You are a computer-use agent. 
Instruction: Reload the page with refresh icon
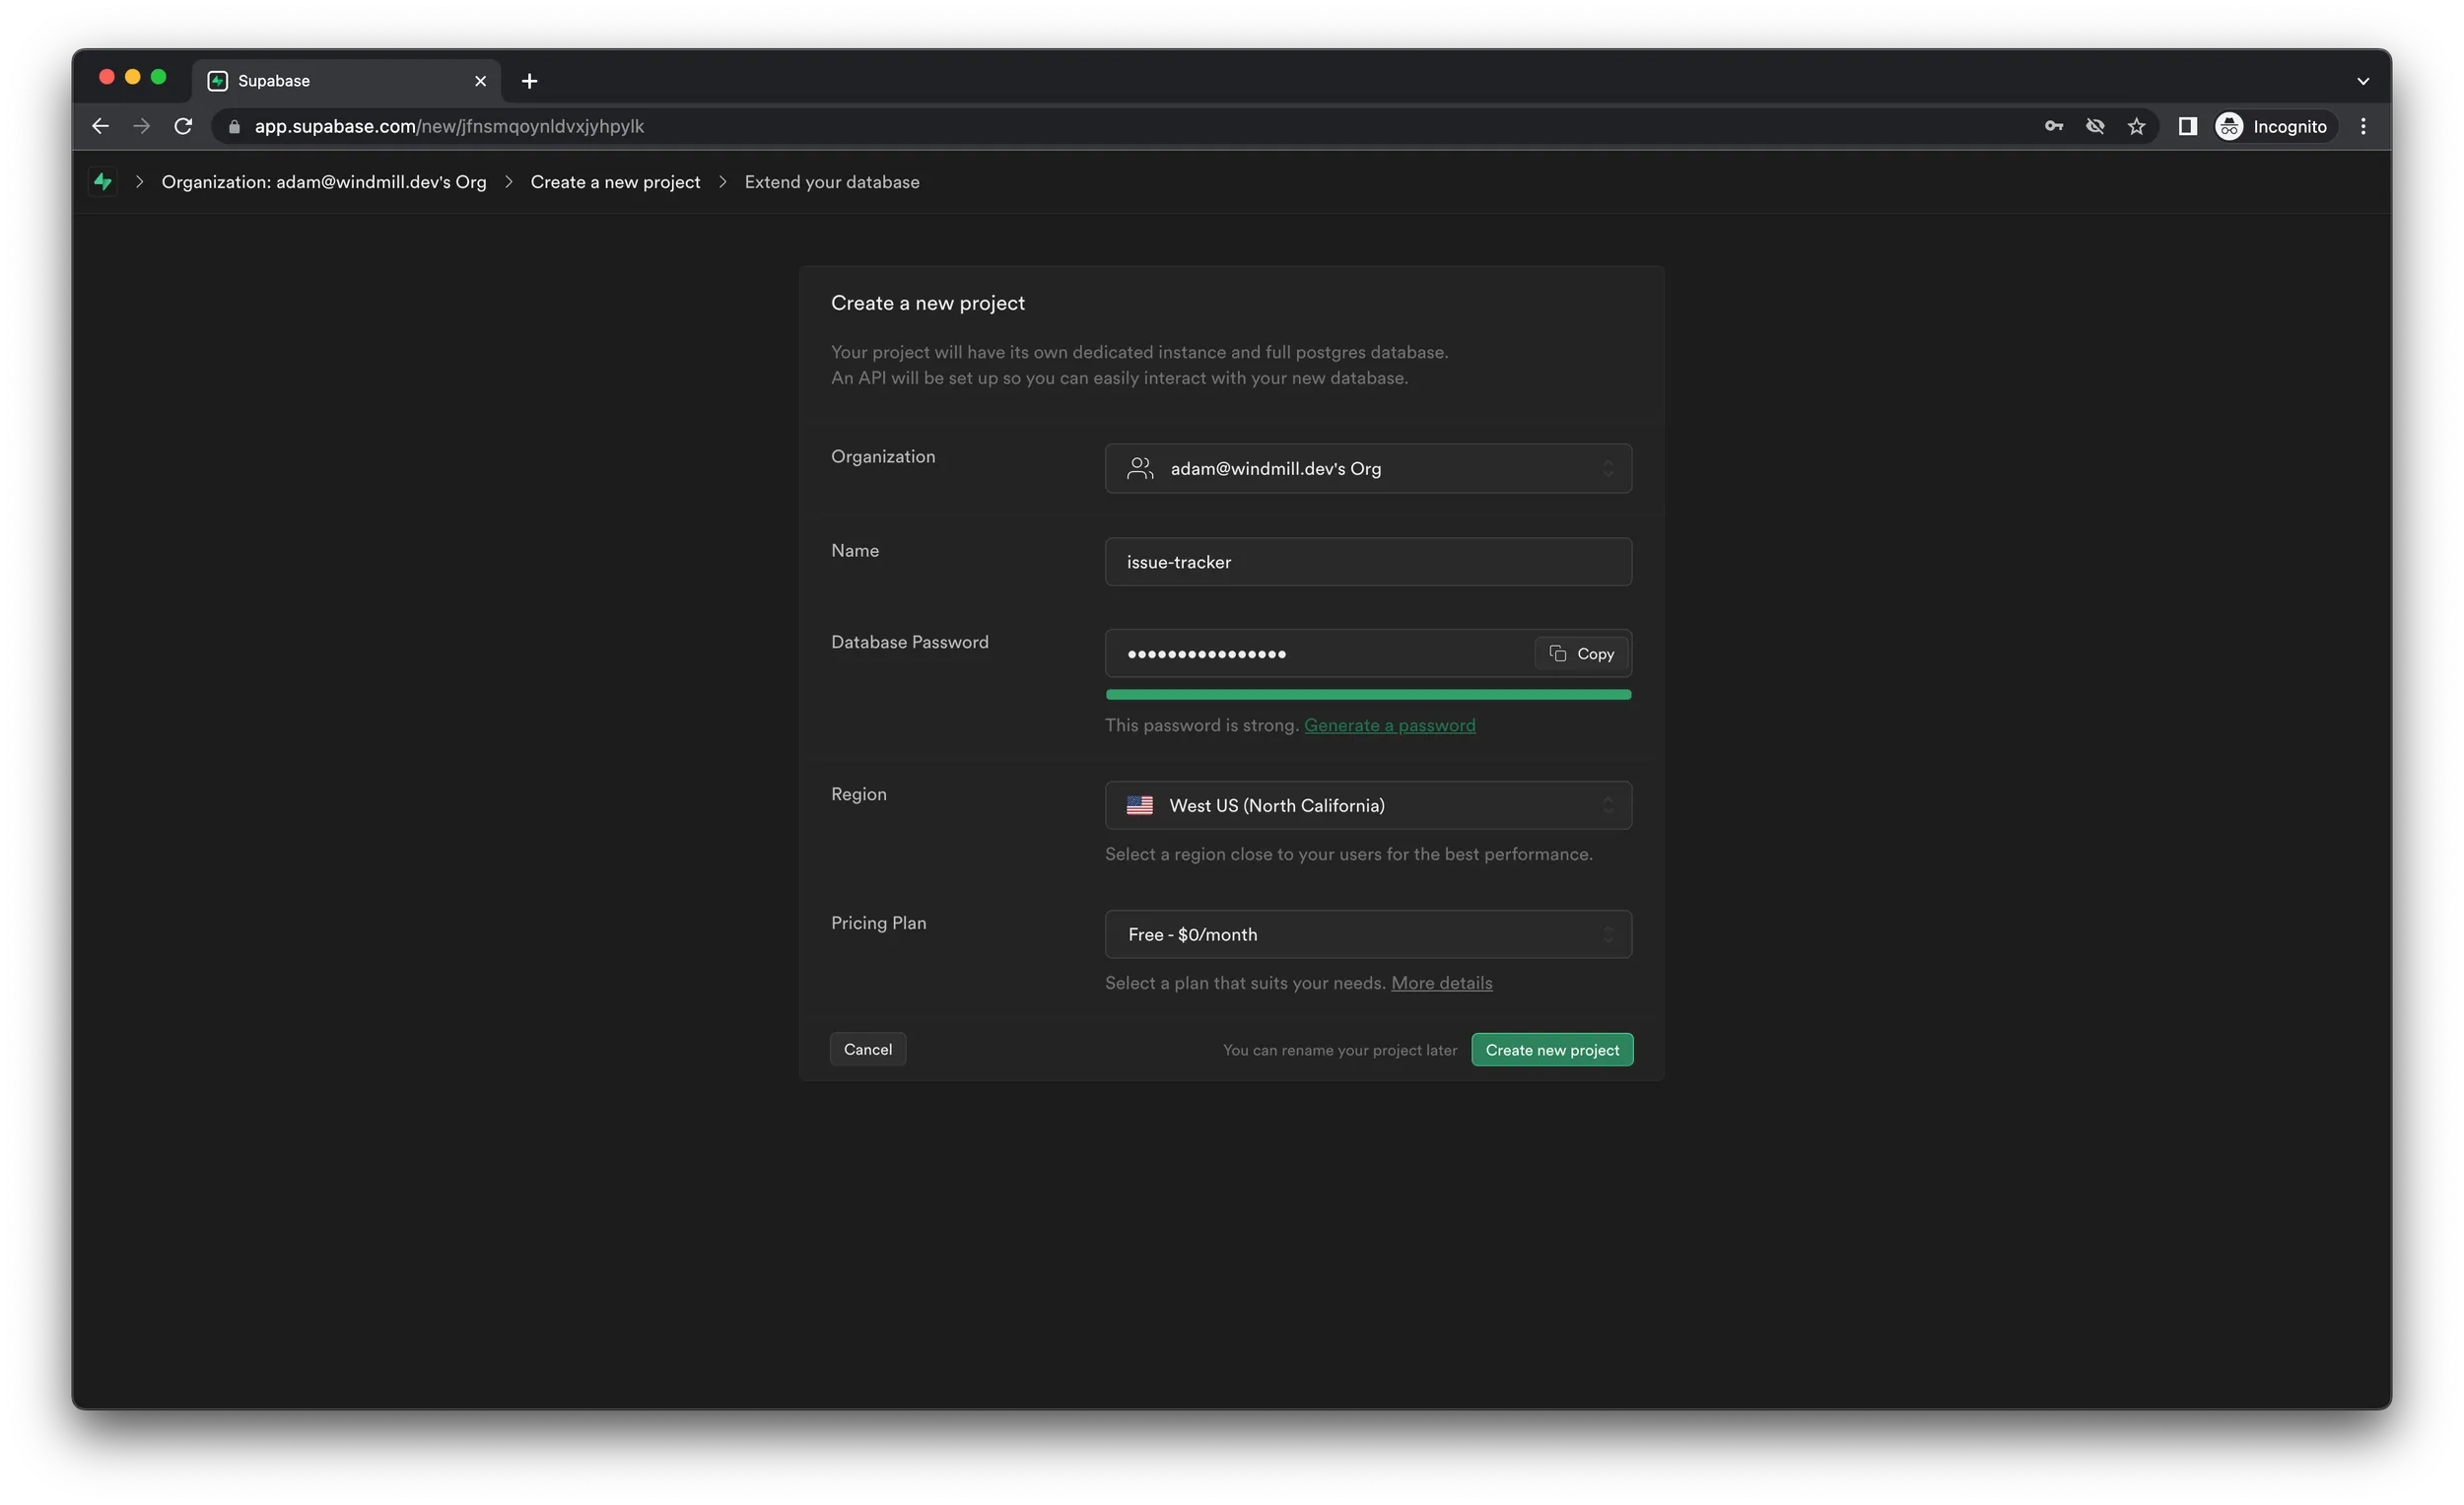click(x=183, y=126)
